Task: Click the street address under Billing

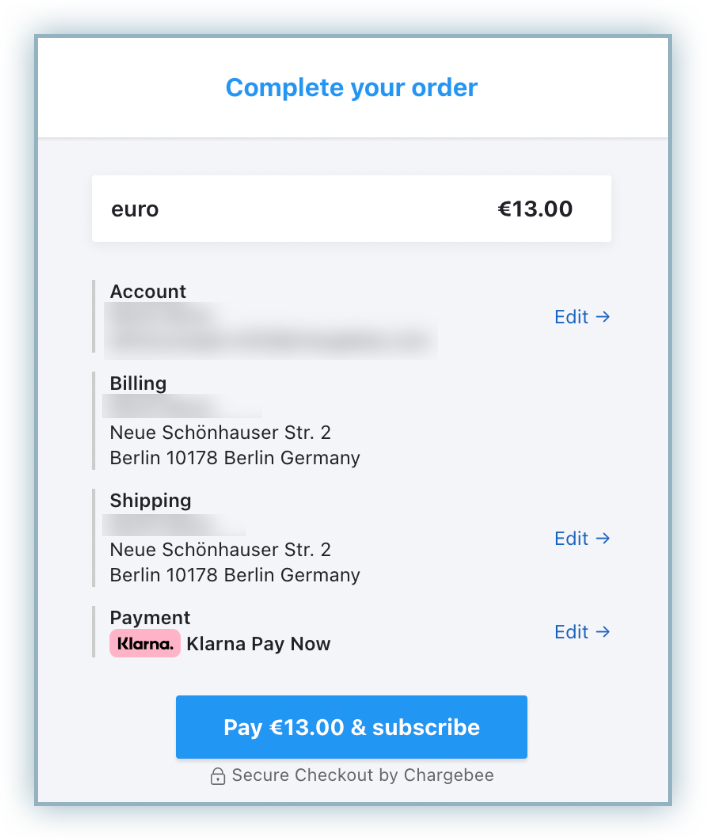Action: coord(220,433)
